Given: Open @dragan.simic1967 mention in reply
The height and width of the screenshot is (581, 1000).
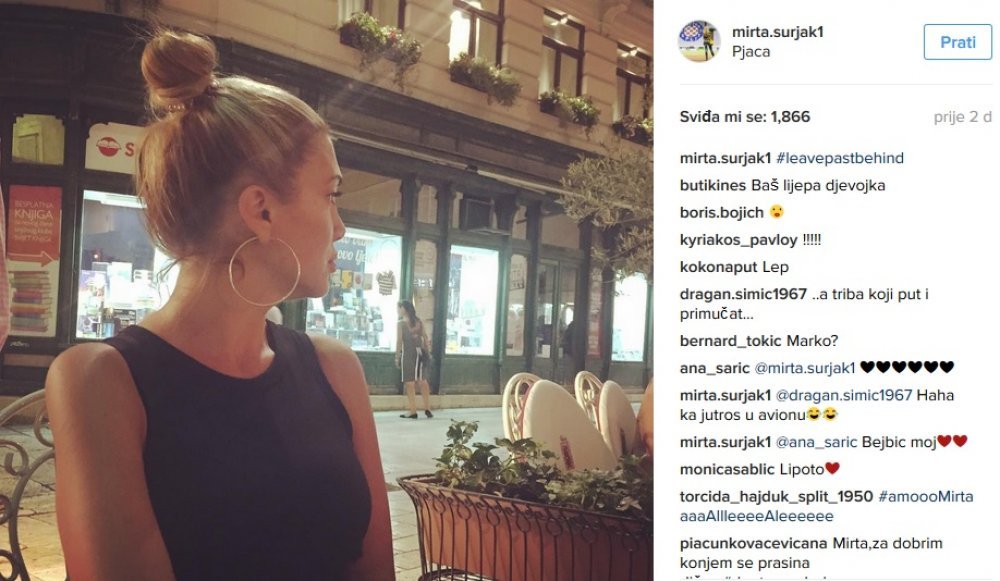Looking at the screenshot, I should [844, 395].
